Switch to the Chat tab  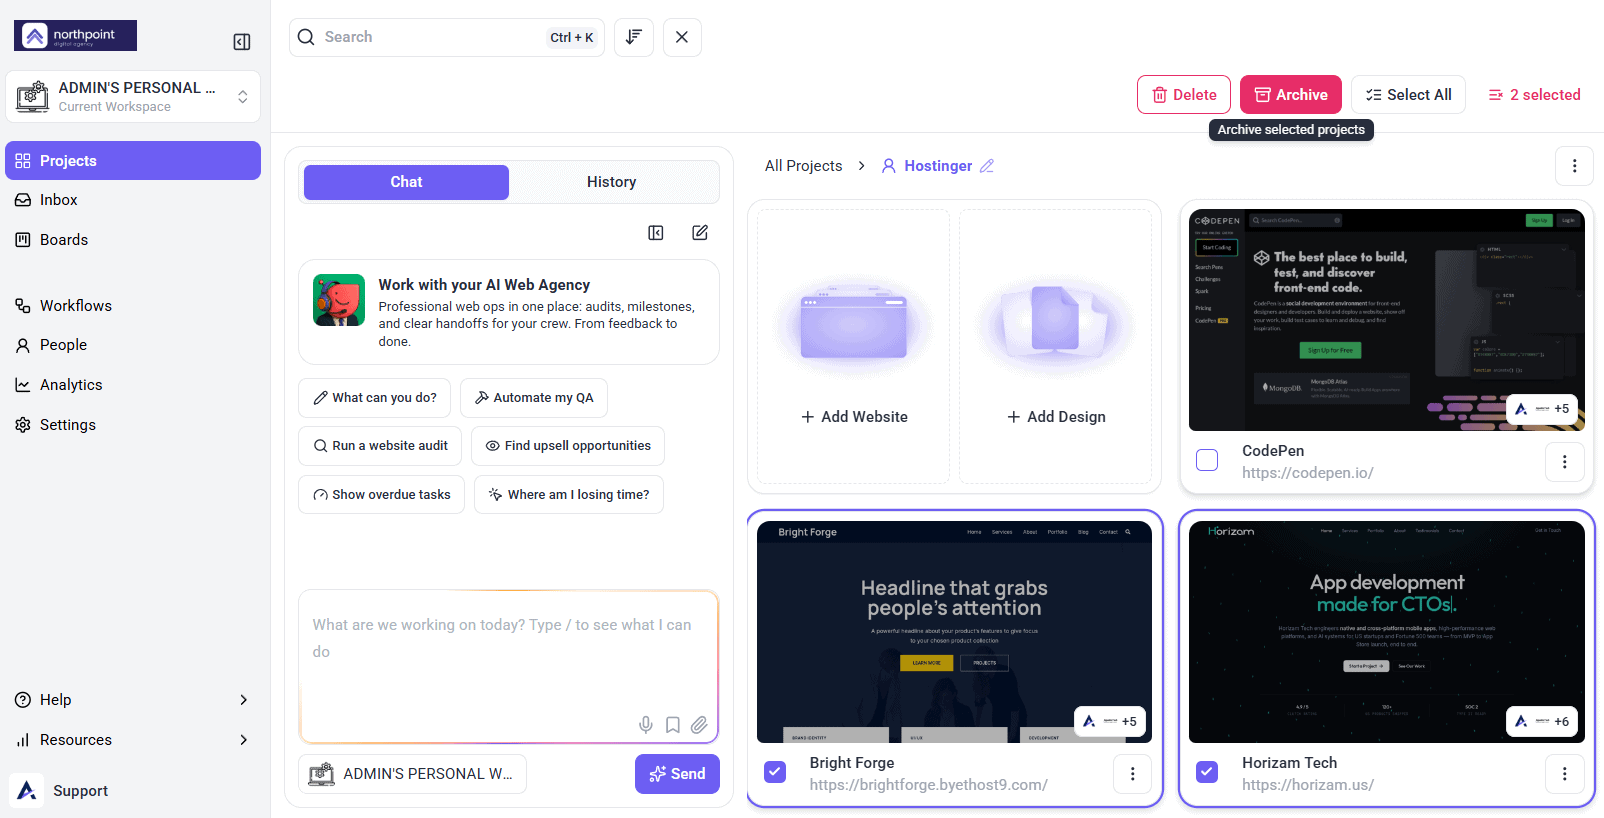[406, 182]
